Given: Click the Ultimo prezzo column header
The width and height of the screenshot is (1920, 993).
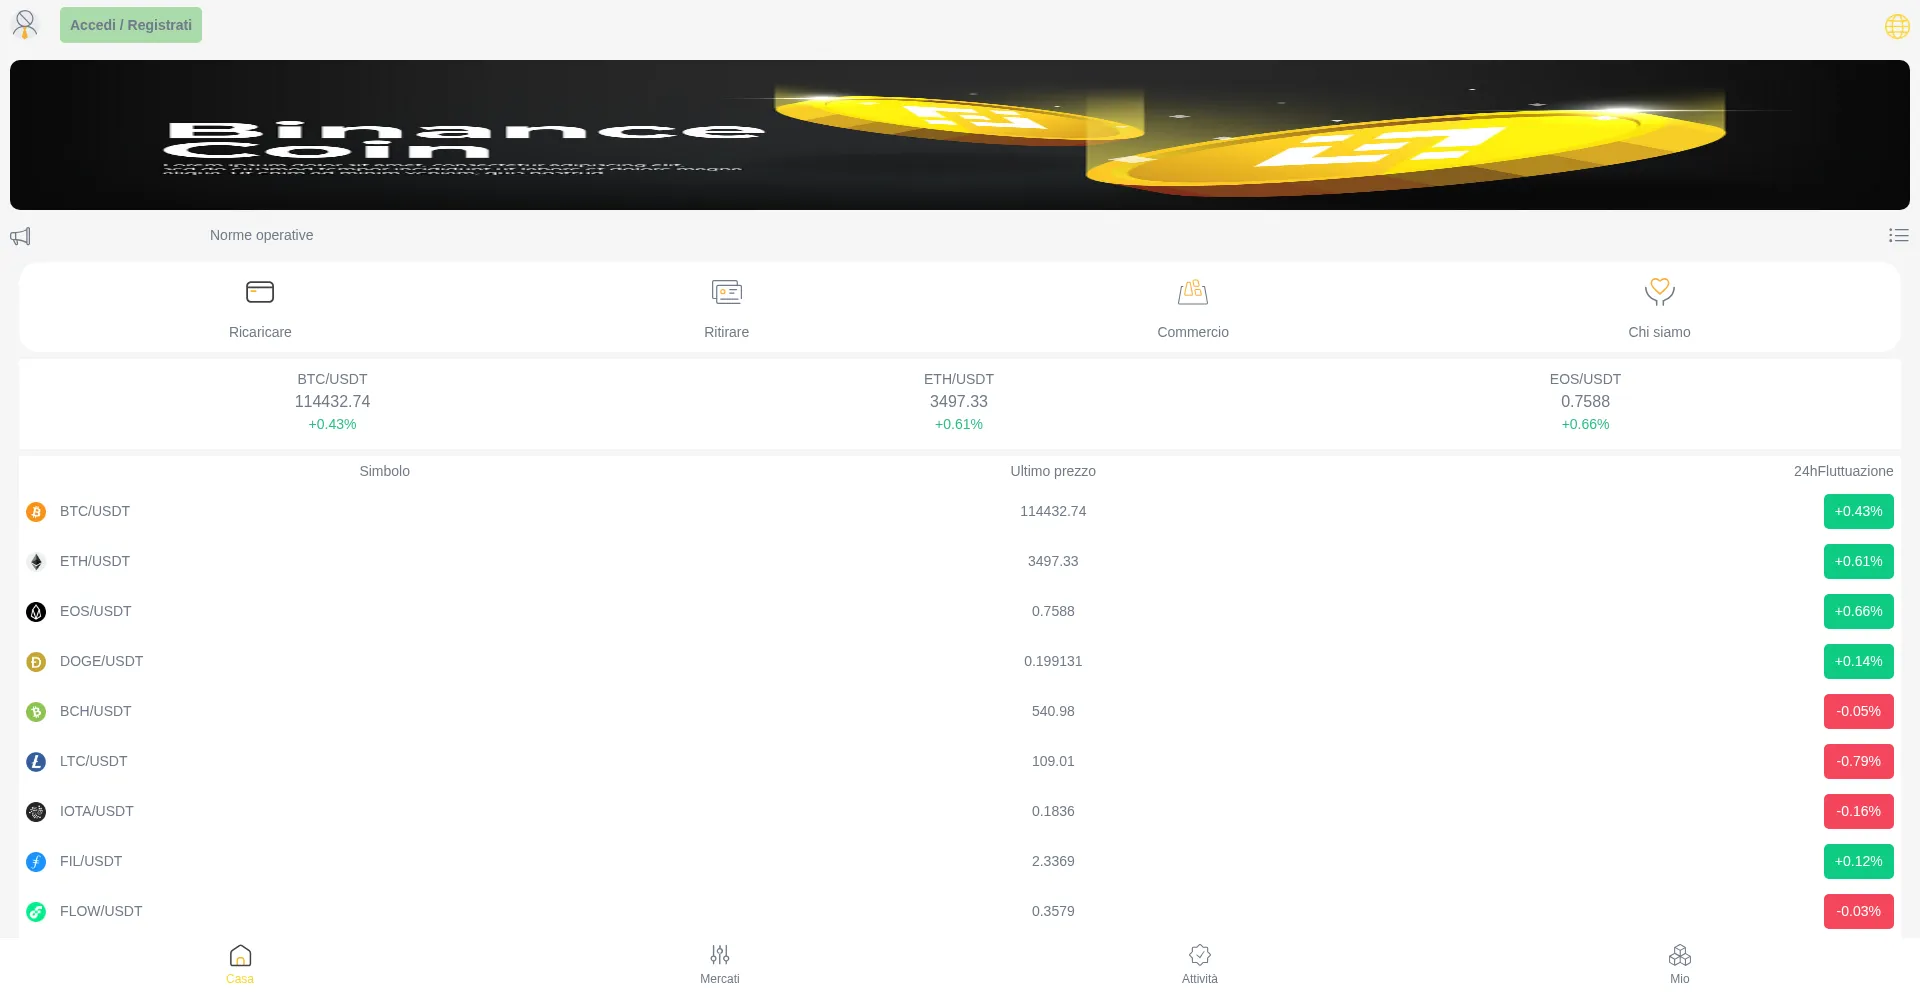Looking at the screenshot, I should click(x=1053, y=471).
